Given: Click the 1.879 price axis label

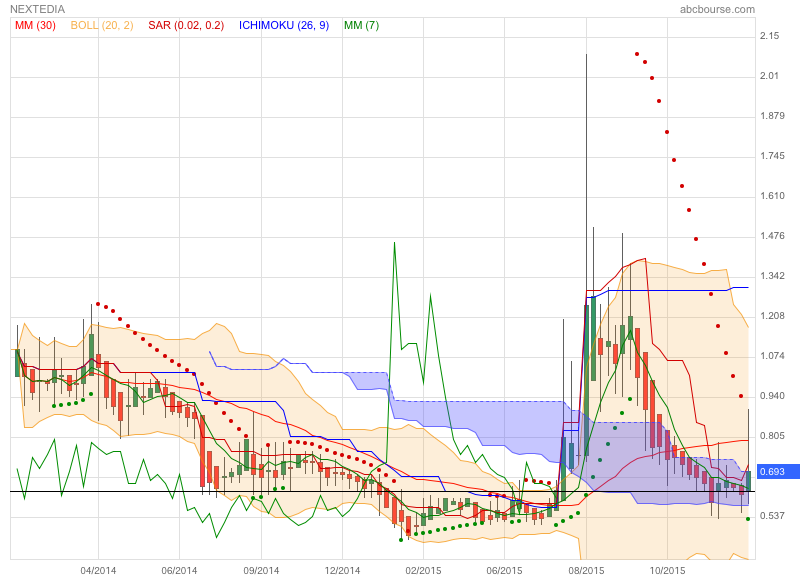Looking at the screenshot, I should (772, 116).
